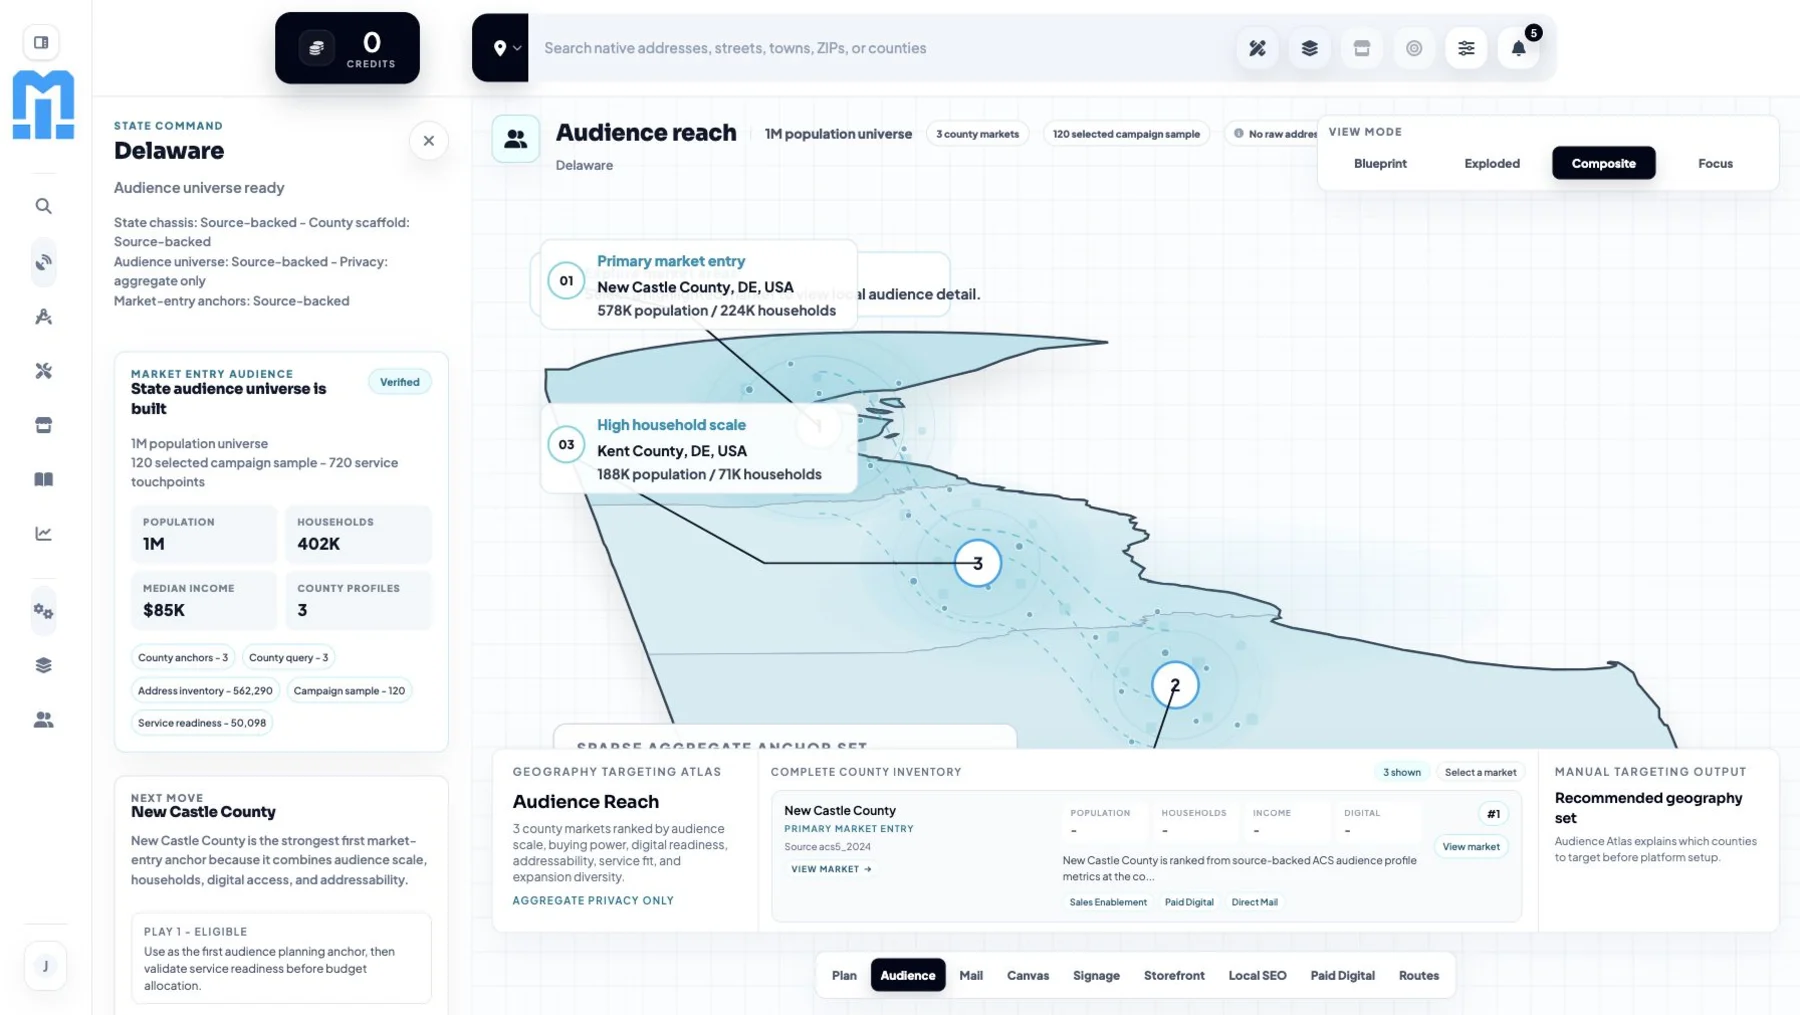Open the open-book icon in sidebar
This screenshot has height=1015, width=1800.
tap(43, 479)
